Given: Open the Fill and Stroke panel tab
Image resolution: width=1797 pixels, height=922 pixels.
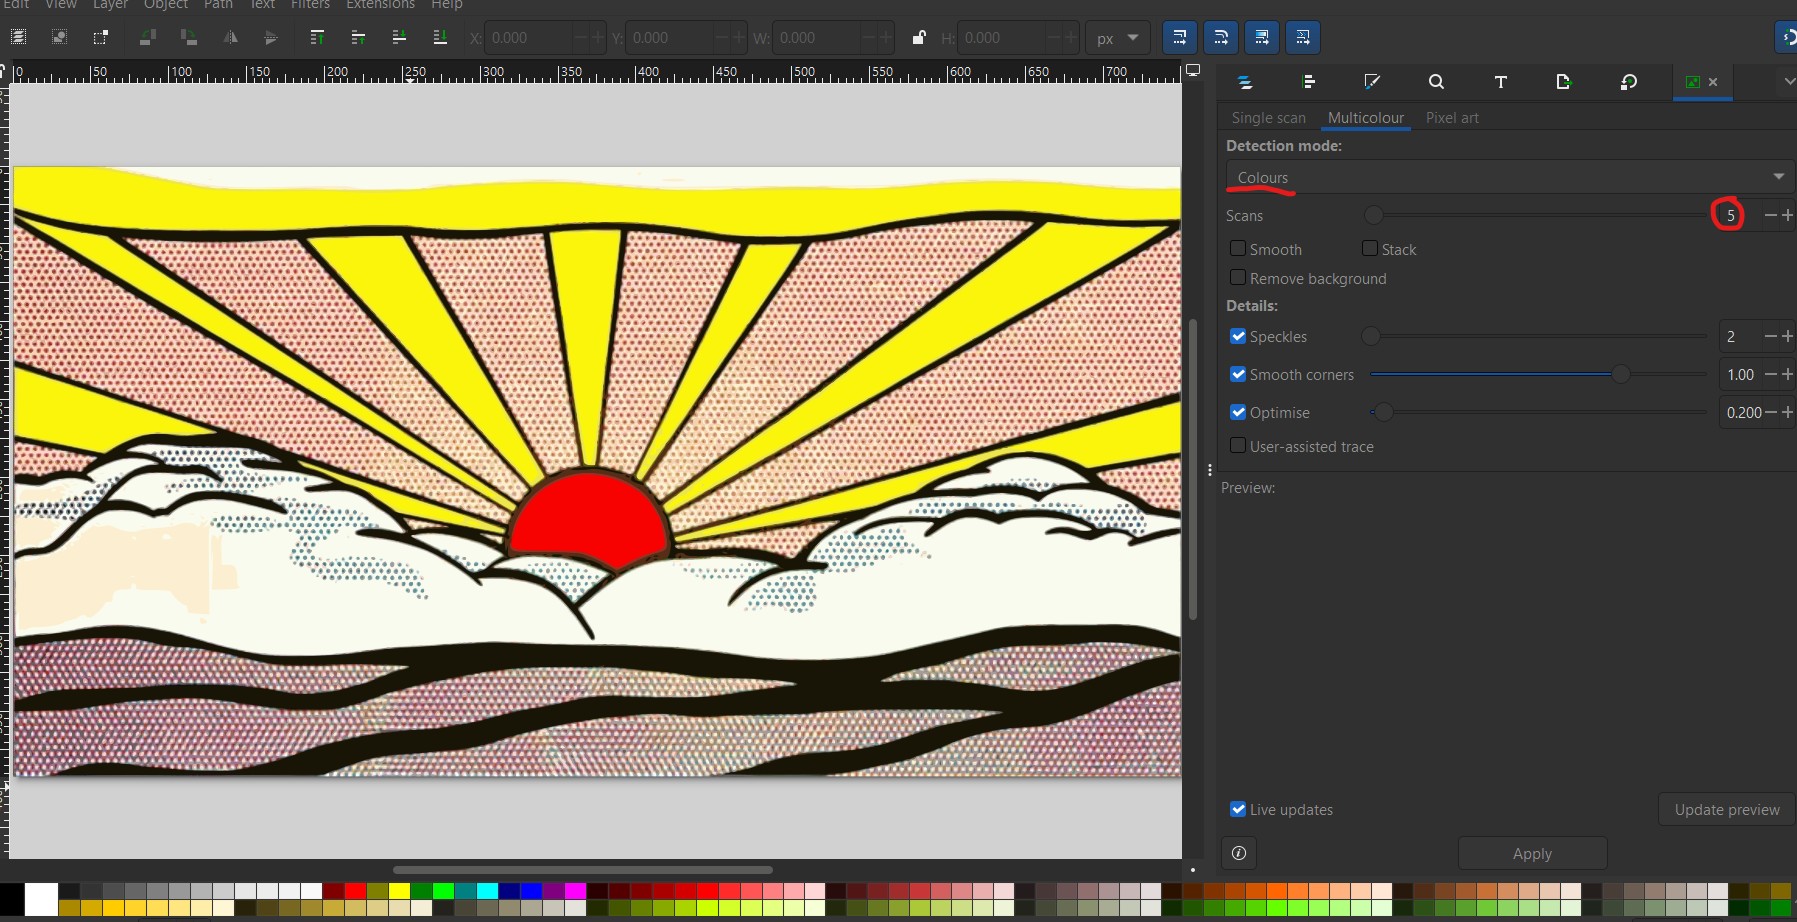Looking at the screenshot, I should coord(1372,82).
